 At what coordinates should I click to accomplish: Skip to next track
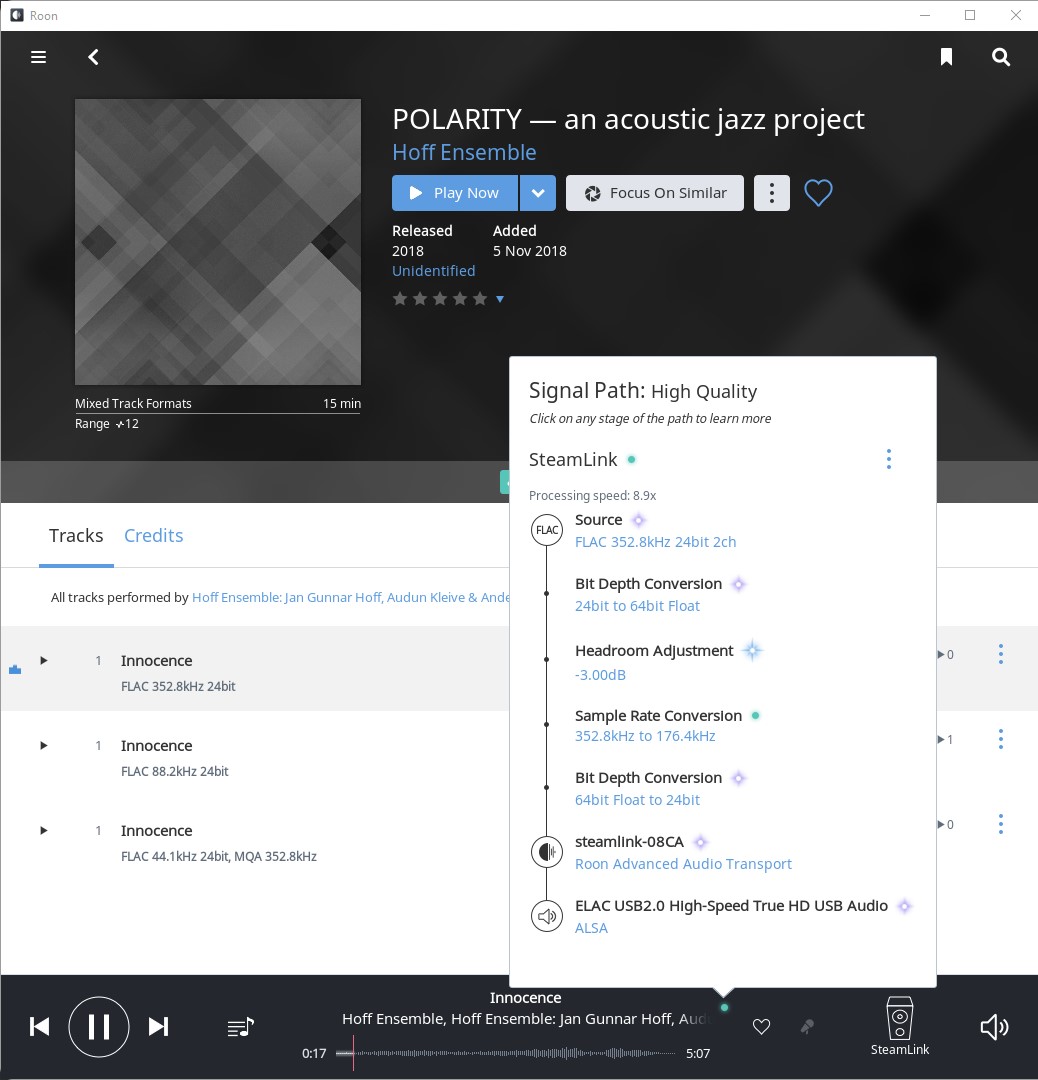tap(158, 1027)
